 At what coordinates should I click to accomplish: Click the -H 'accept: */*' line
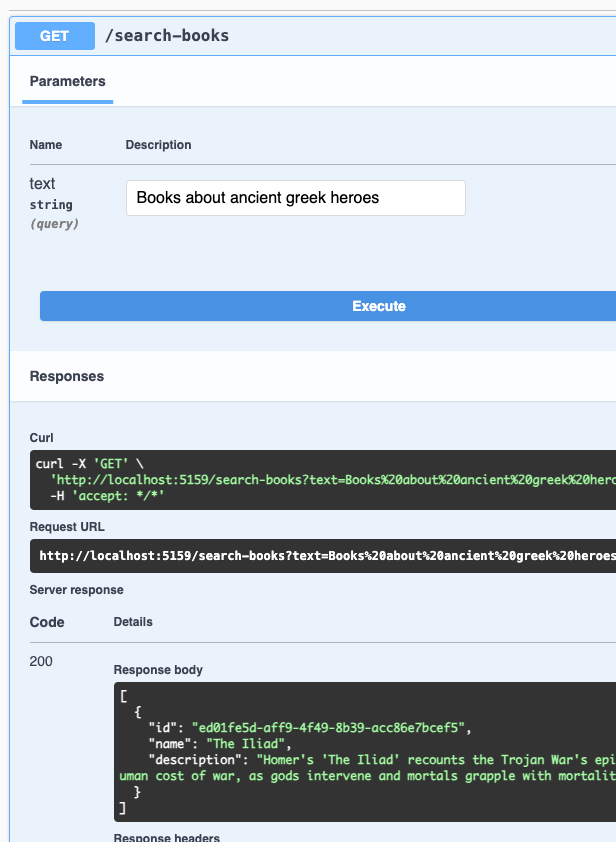point(107,496)
